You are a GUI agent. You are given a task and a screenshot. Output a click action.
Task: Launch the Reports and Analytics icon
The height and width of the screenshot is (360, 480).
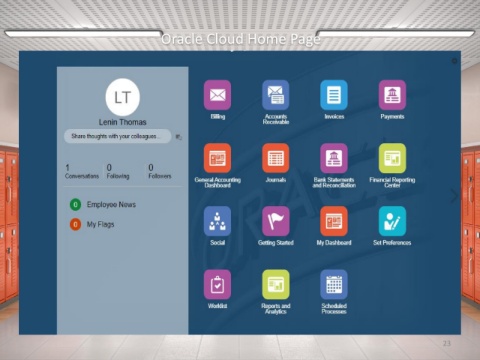point(276,284)
